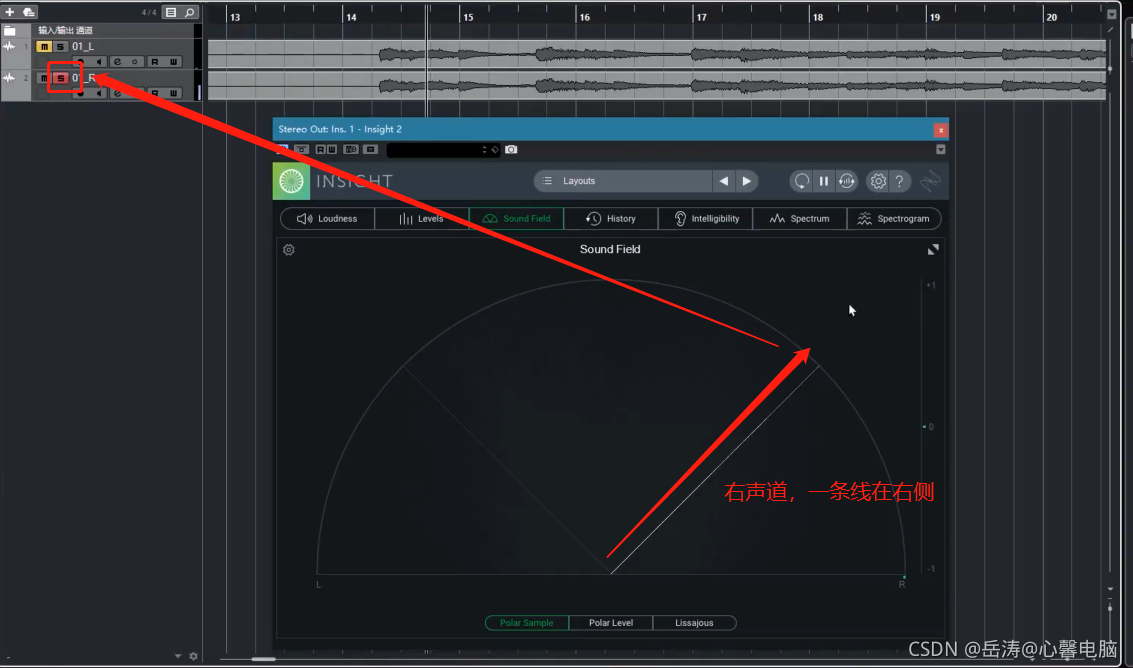
Task: Open Sound Field panel options gear
Action: point(288,249)
